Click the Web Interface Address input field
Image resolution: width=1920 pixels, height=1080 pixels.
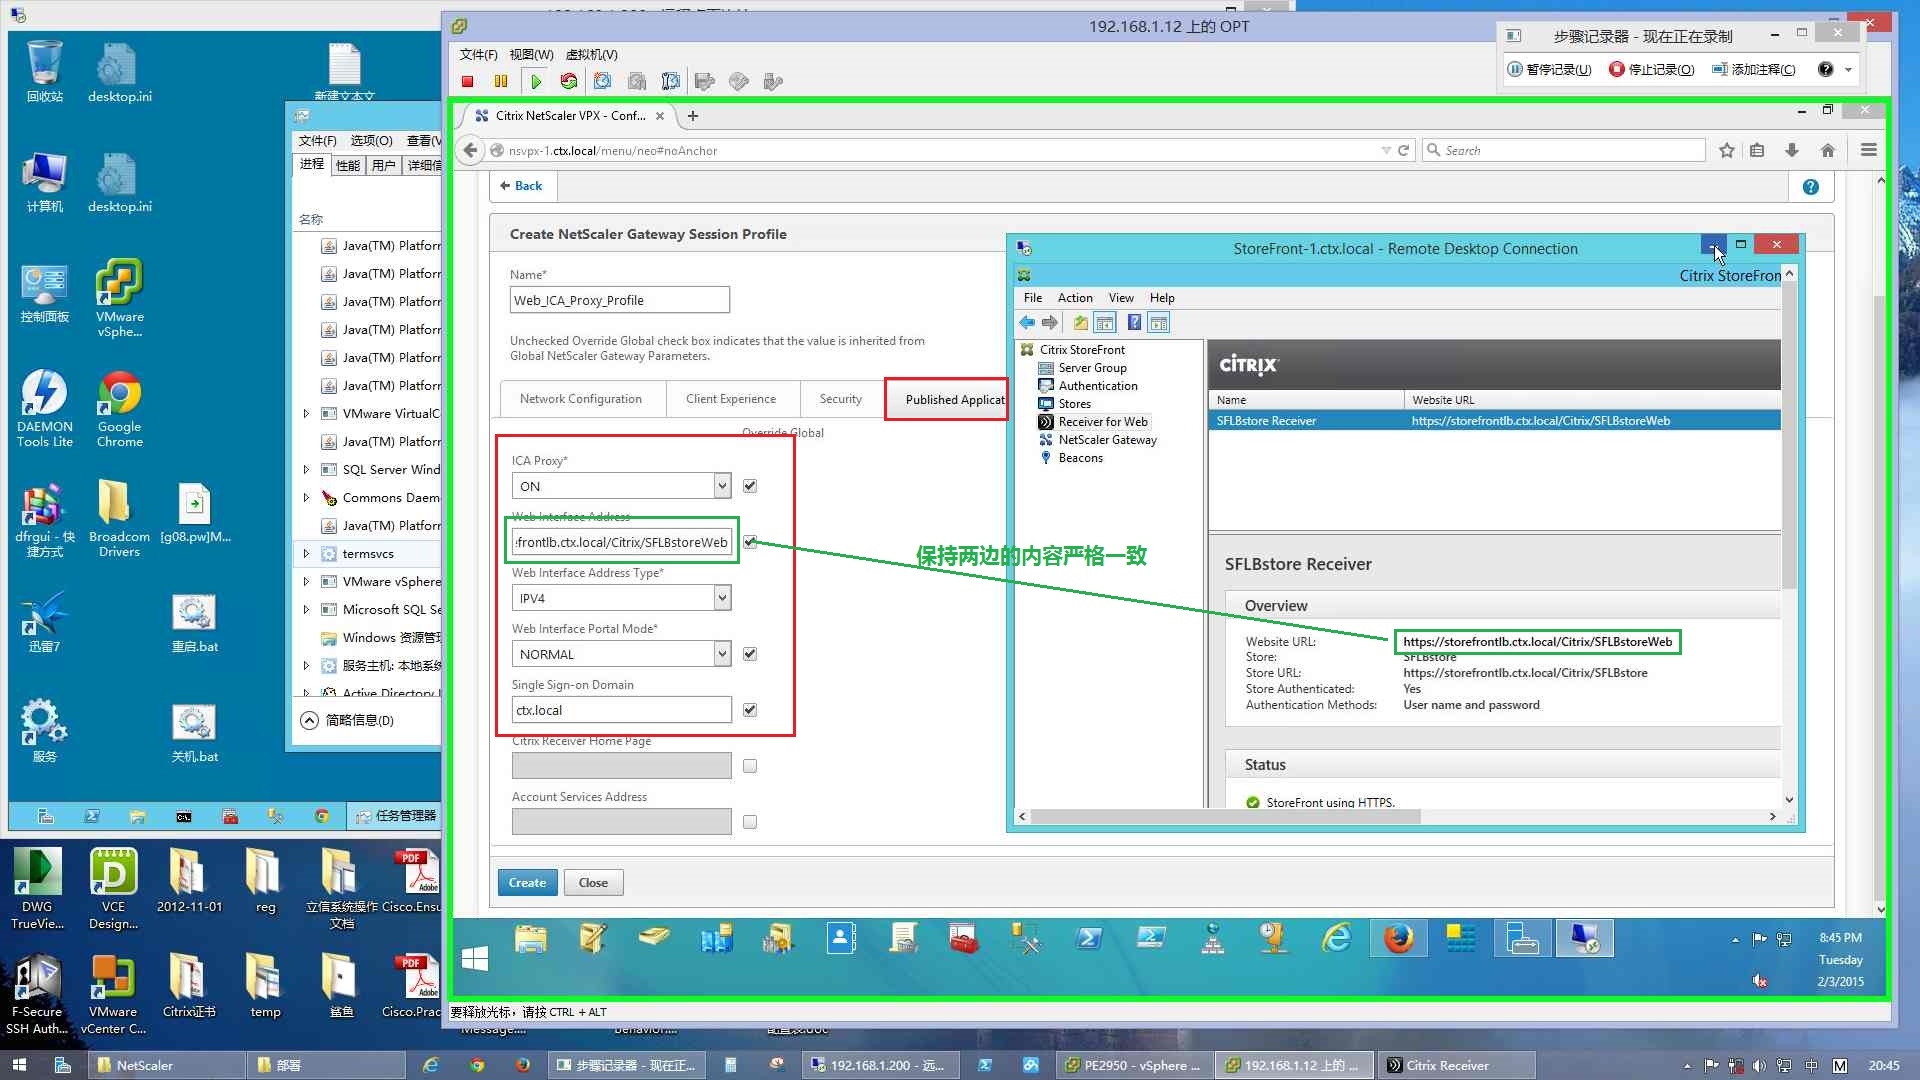[x=622, y=542]
